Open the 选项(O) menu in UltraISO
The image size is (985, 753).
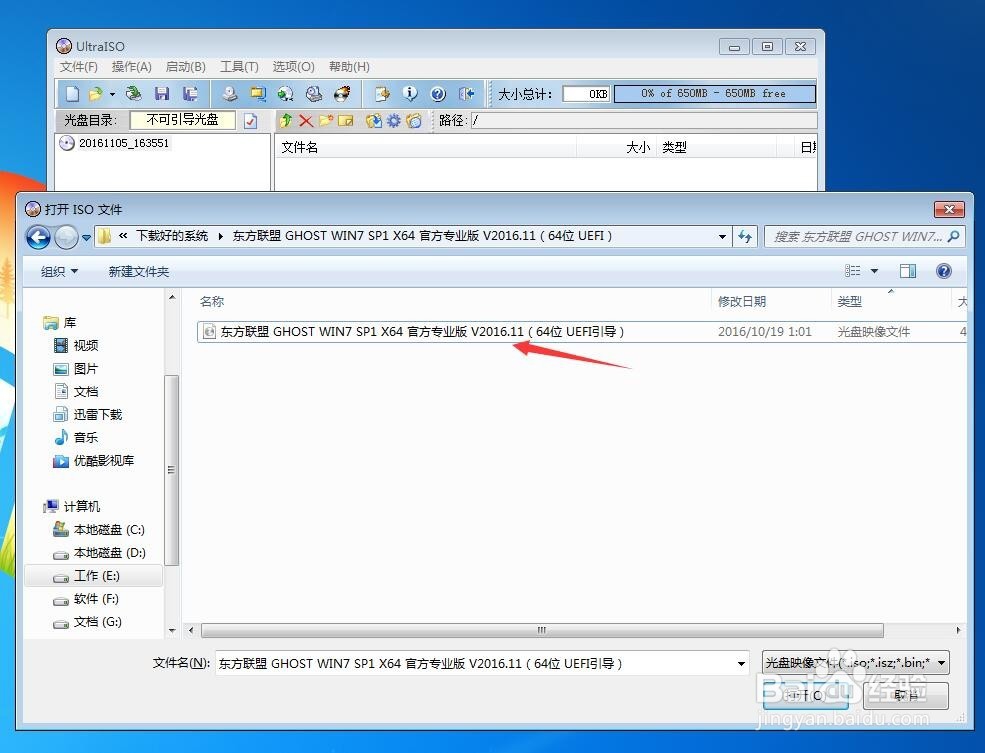pyautogui.click(x=293, y=67)
